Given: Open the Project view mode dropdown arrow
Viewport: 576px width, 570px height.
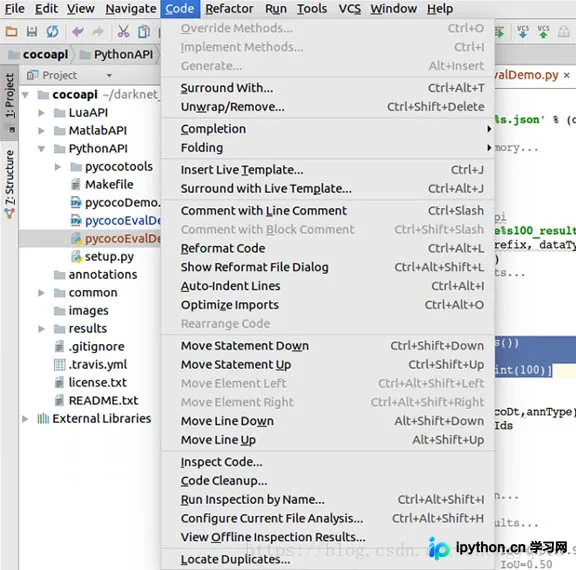Looking at the screenshot, I should (x=109, y=76).
